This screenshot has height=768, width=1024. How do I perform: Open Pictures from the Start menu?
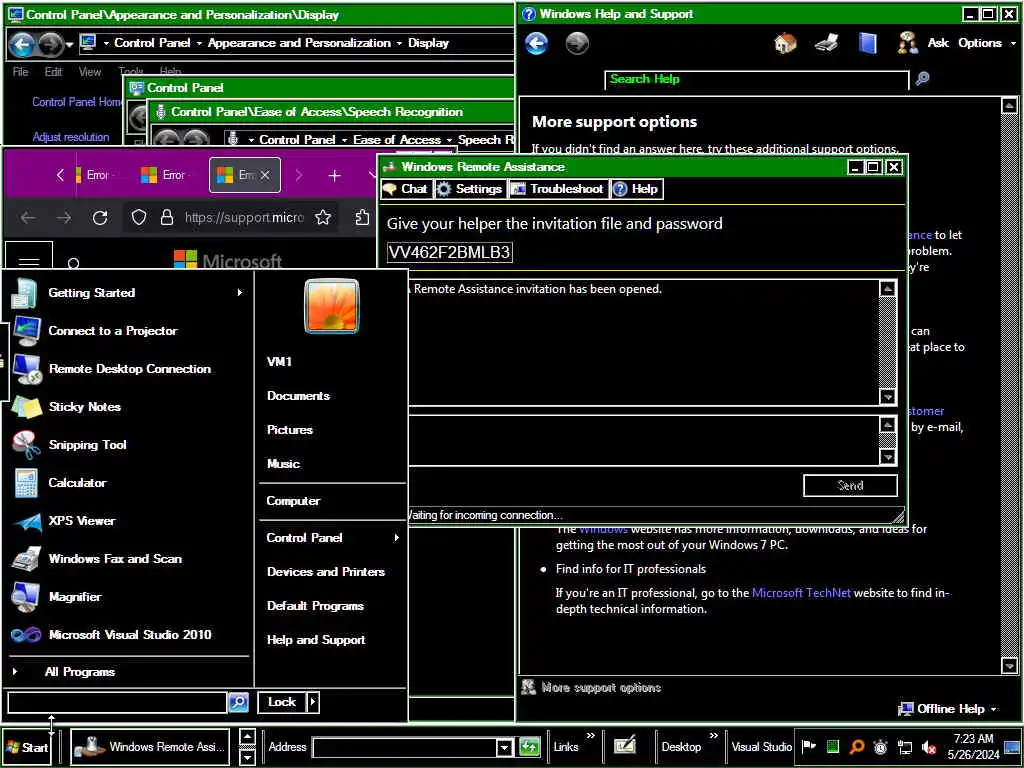(x=290, y=430)
